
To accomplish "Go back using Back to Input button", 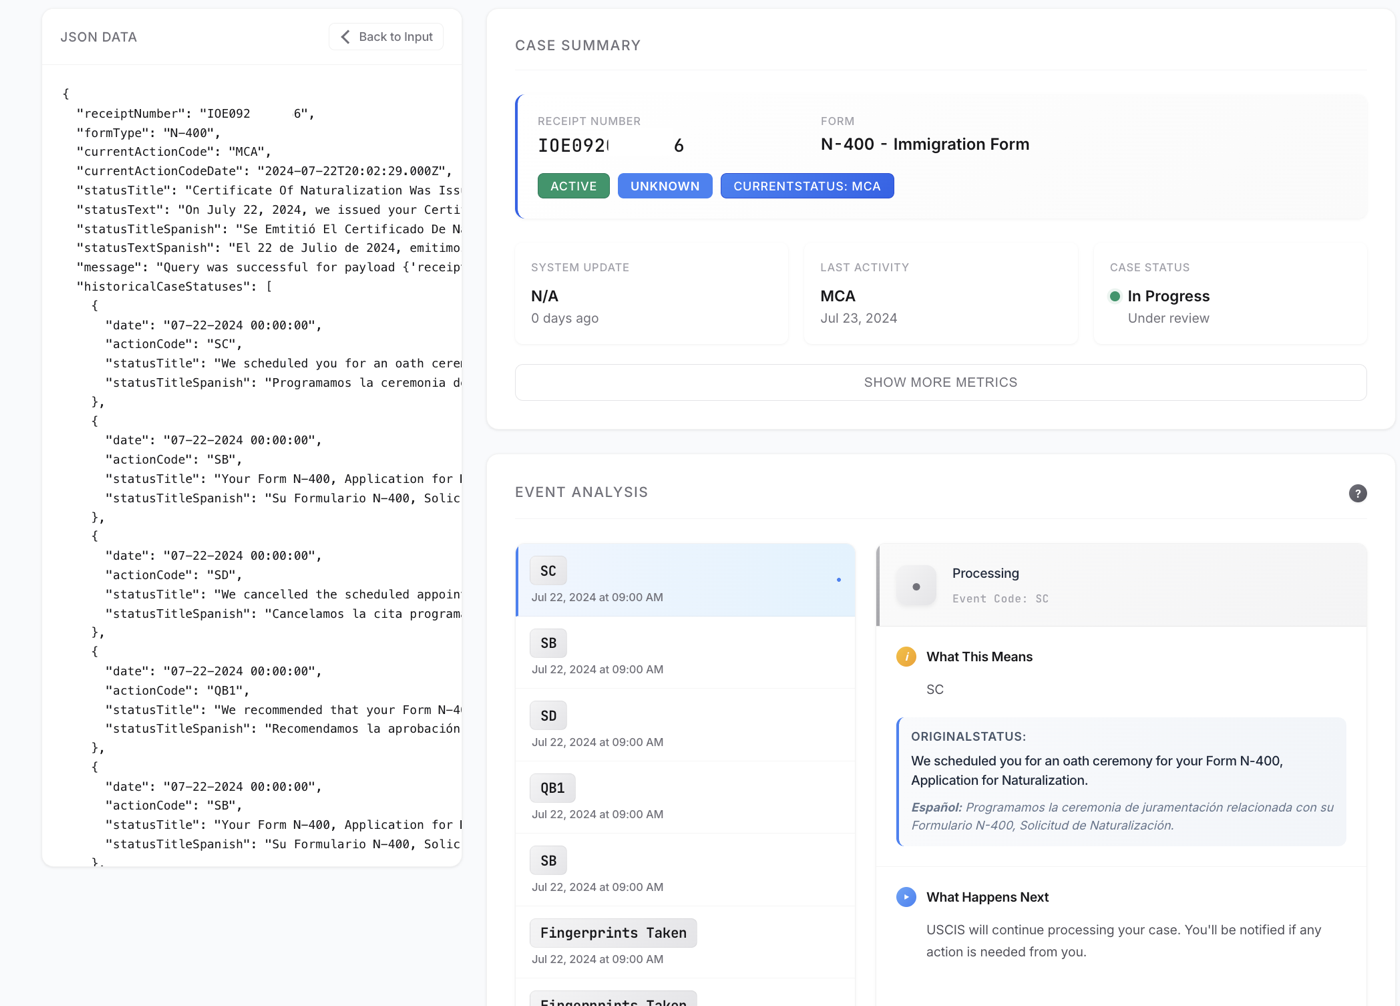I will pos(386,37).
